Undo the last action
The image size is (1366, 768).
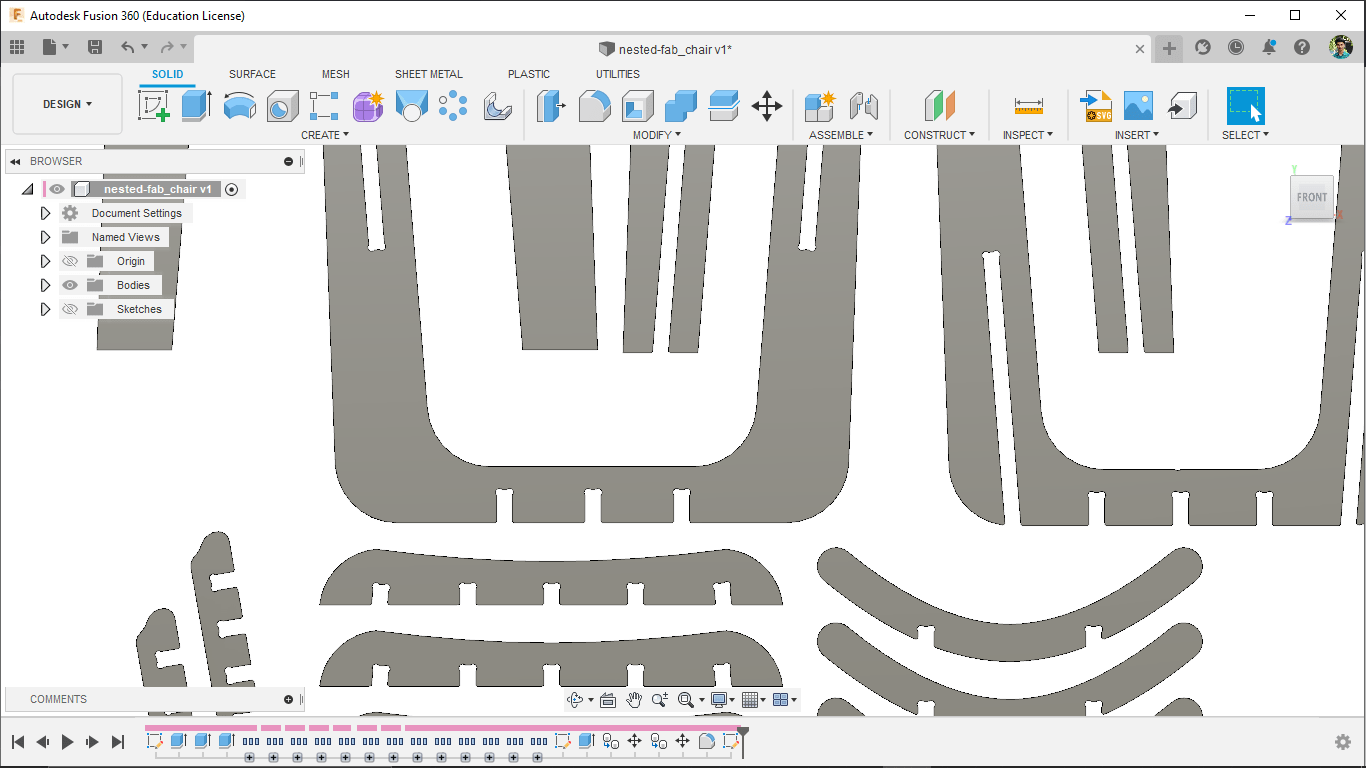pyautogui.click(x=127, y=47)
